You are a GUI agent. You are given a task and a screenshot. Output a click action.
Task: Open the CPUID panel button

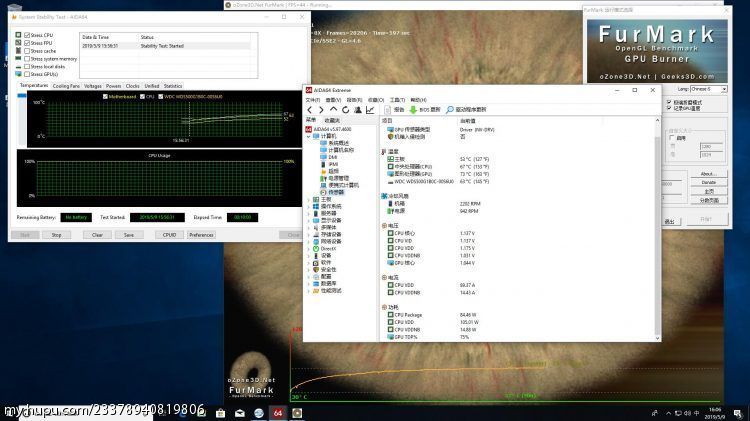(169, 235)
